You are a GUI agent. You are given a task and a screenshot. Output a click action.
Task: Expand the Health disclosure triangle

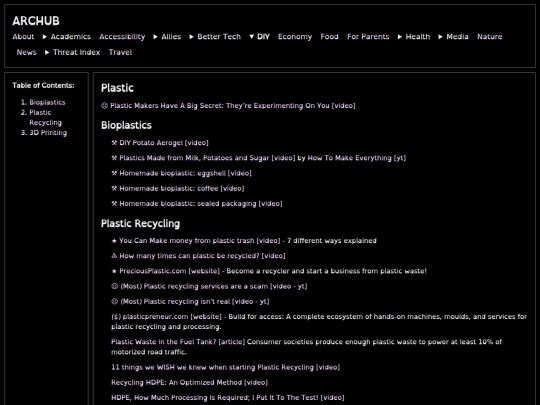[399, 37]
